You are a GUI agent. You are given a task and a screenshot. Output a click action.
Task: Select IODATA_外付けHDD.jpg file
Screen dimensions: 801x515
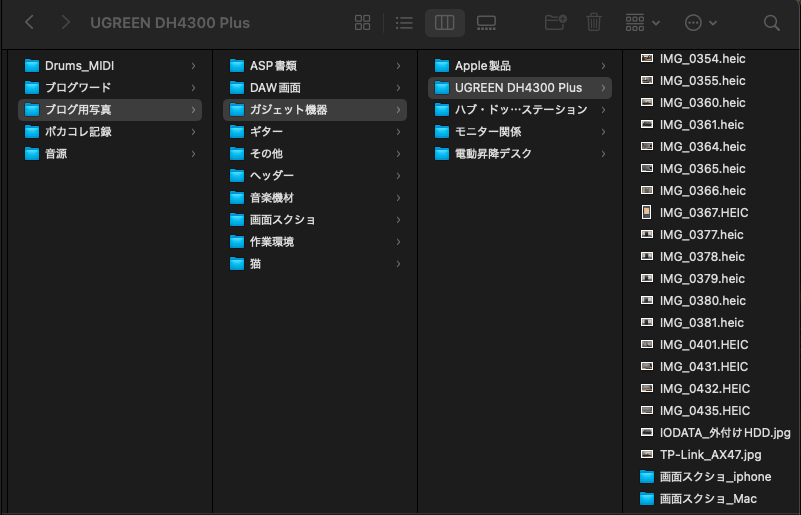pos(724,433)
